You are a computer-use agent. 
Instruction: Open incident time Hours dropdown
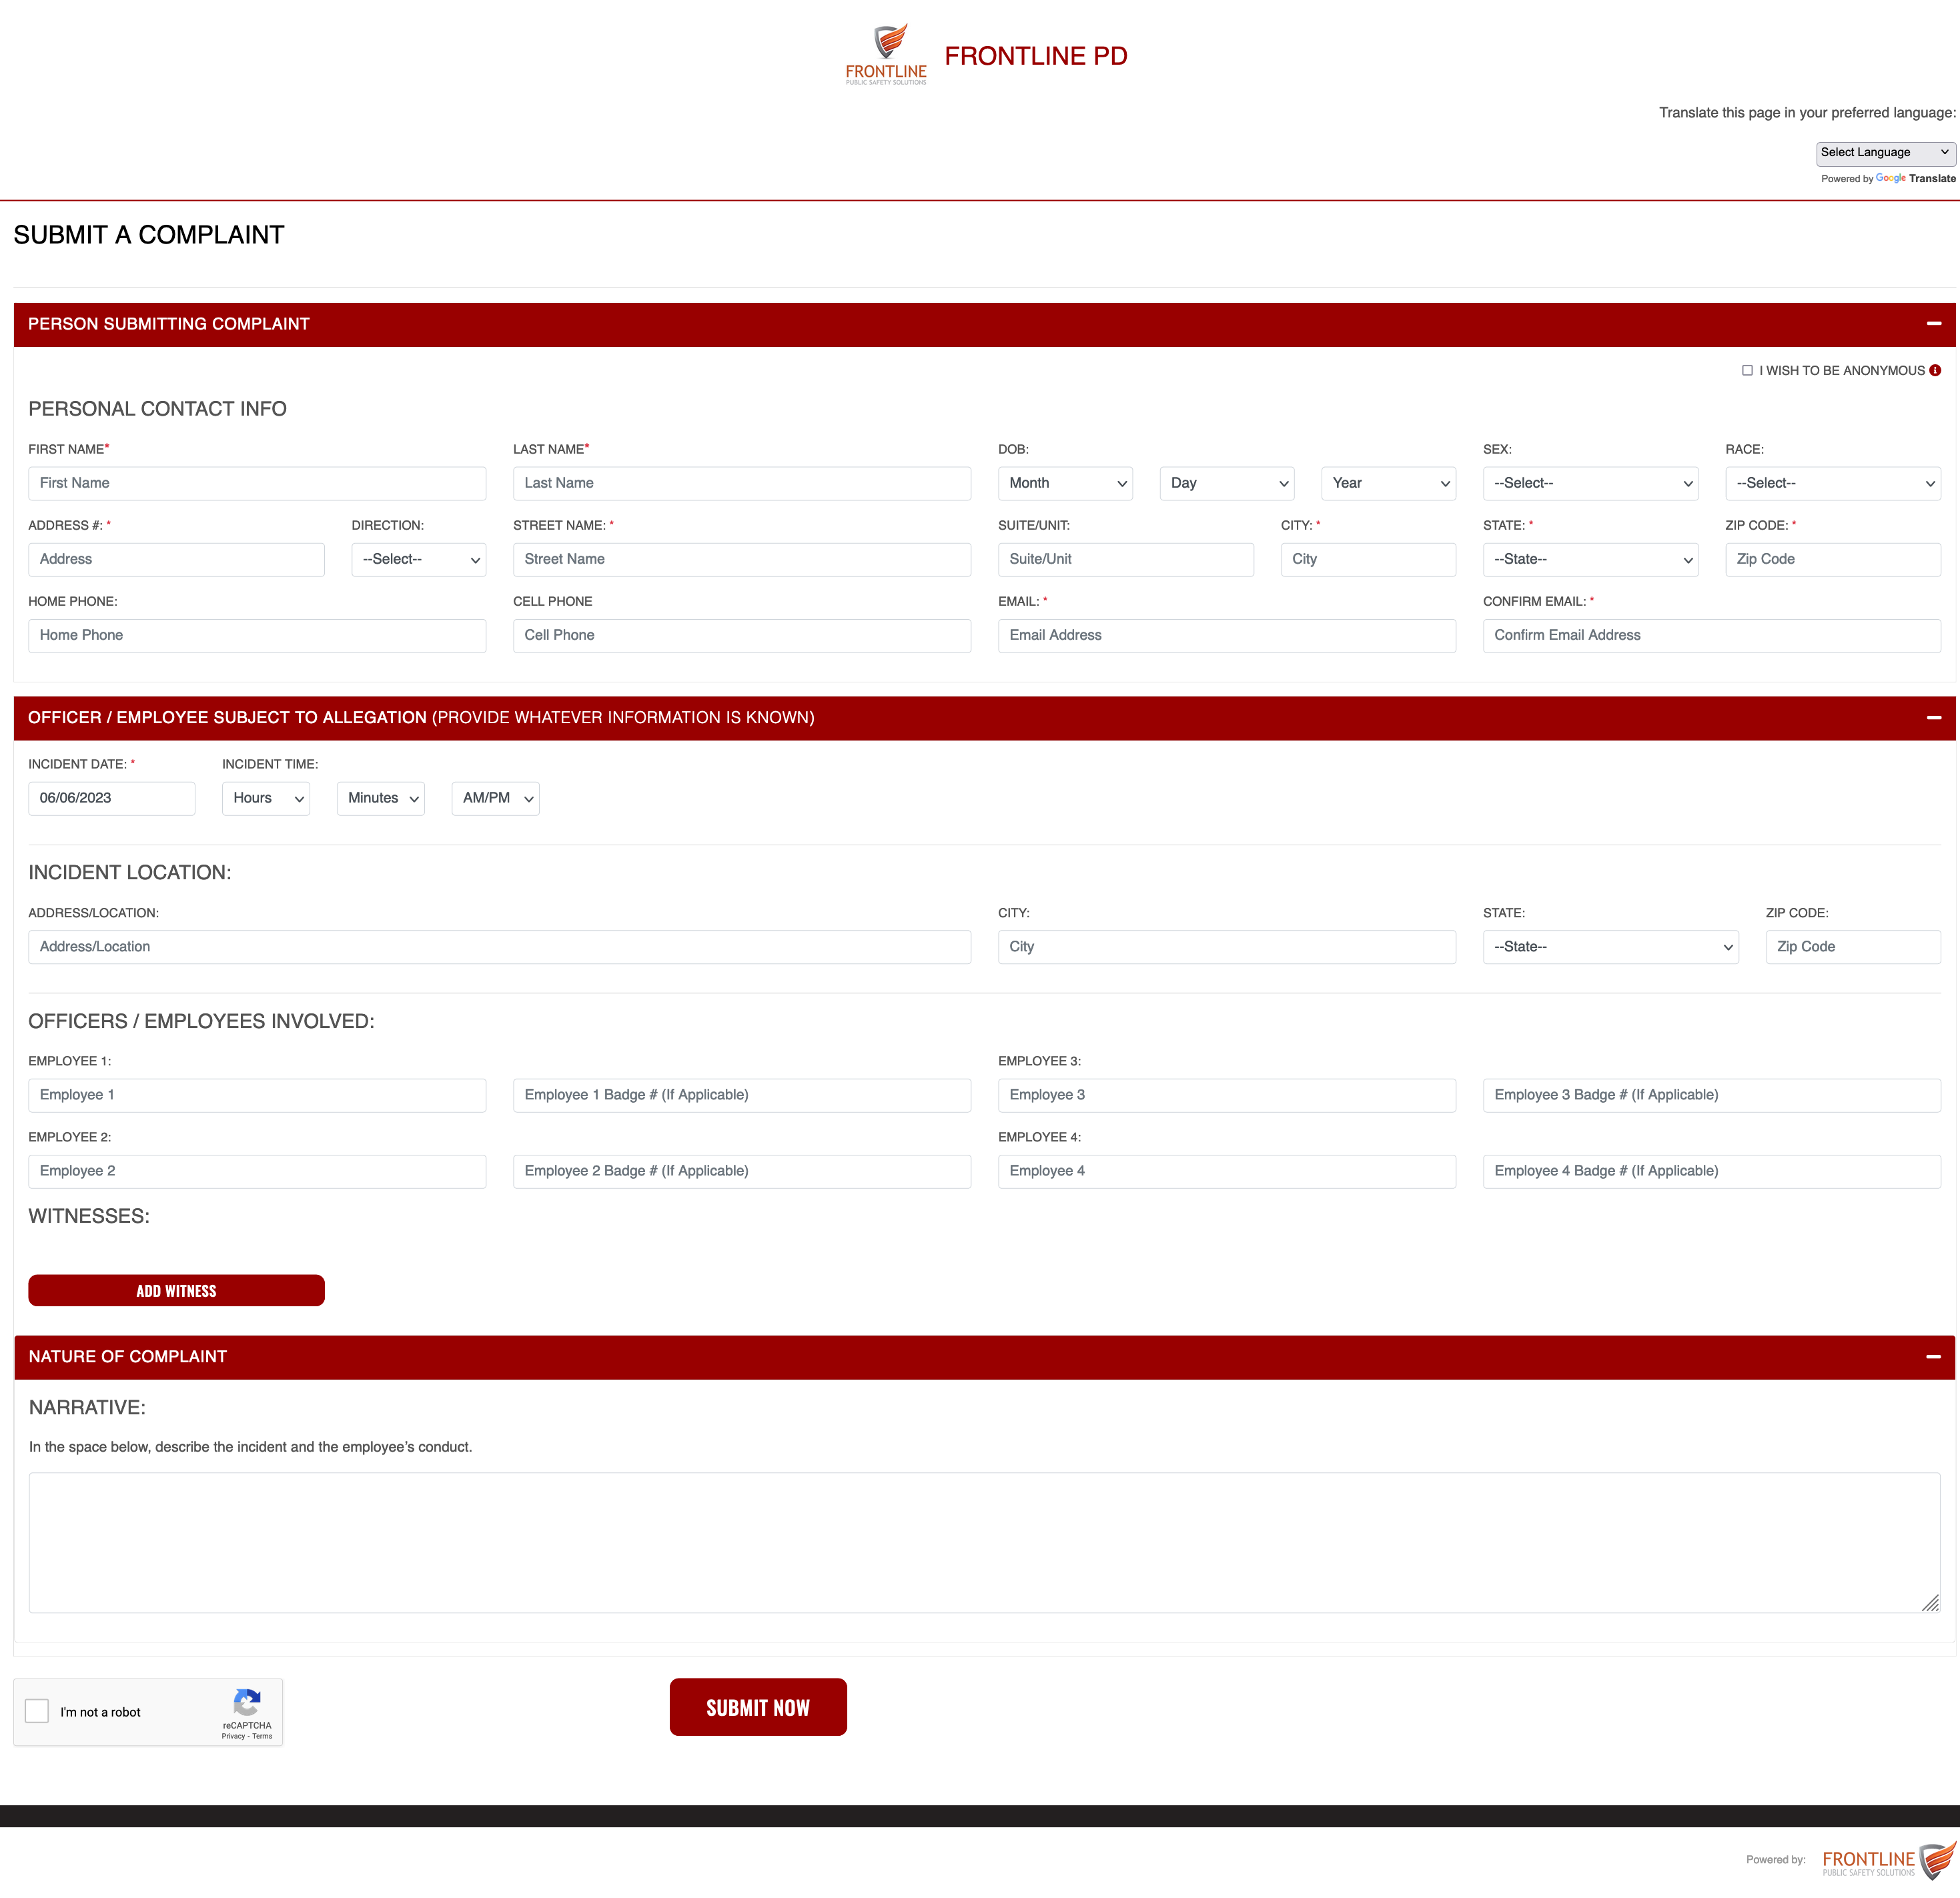coord(266,798)
